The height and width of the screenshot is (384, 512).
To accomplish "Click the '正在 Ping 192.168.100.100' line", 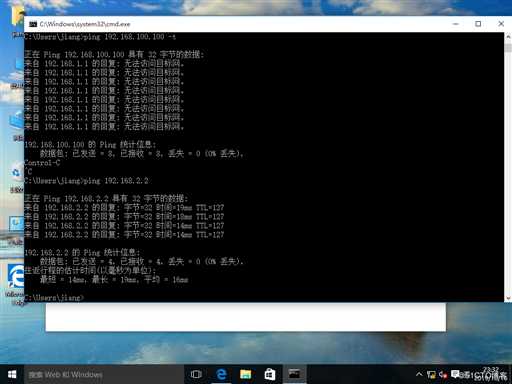I will click(x=114, y=54).
